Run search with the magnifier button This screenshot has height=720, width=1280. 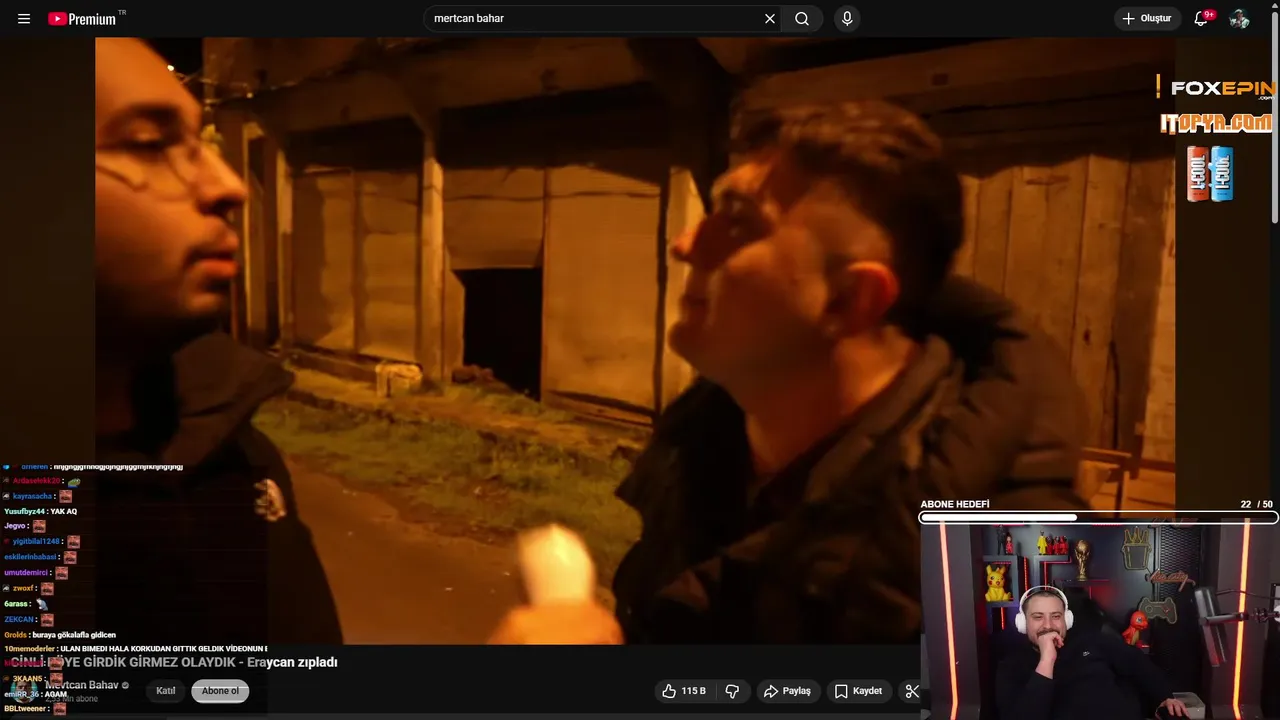click(x=802, y=19)
